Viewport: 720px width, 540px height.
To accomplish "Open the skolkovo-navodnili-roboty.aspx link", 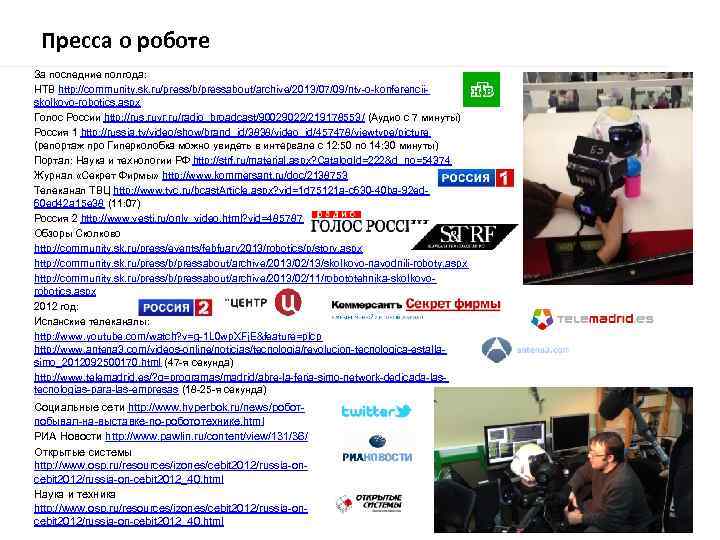I will pyautogui.click(x=251, y=264).
